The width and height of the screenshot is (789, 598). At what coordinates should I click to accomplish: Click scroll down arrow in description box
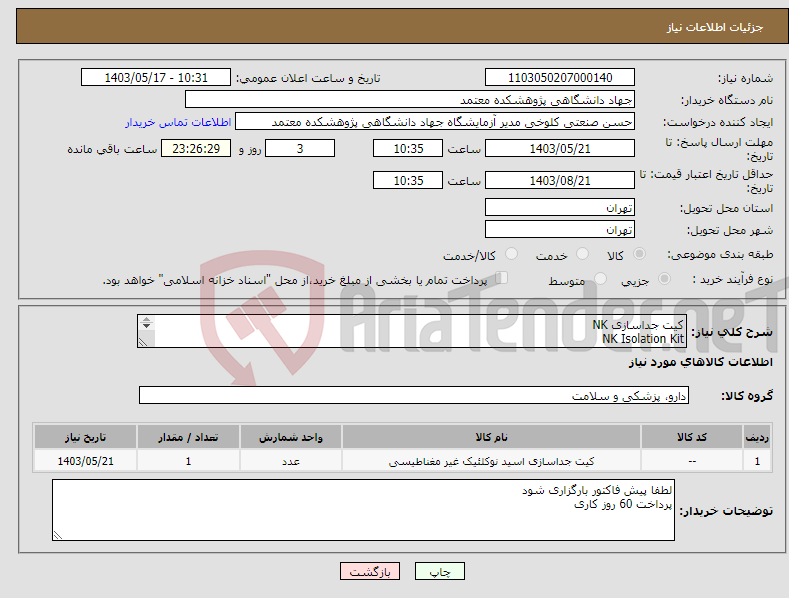point(146,326)
